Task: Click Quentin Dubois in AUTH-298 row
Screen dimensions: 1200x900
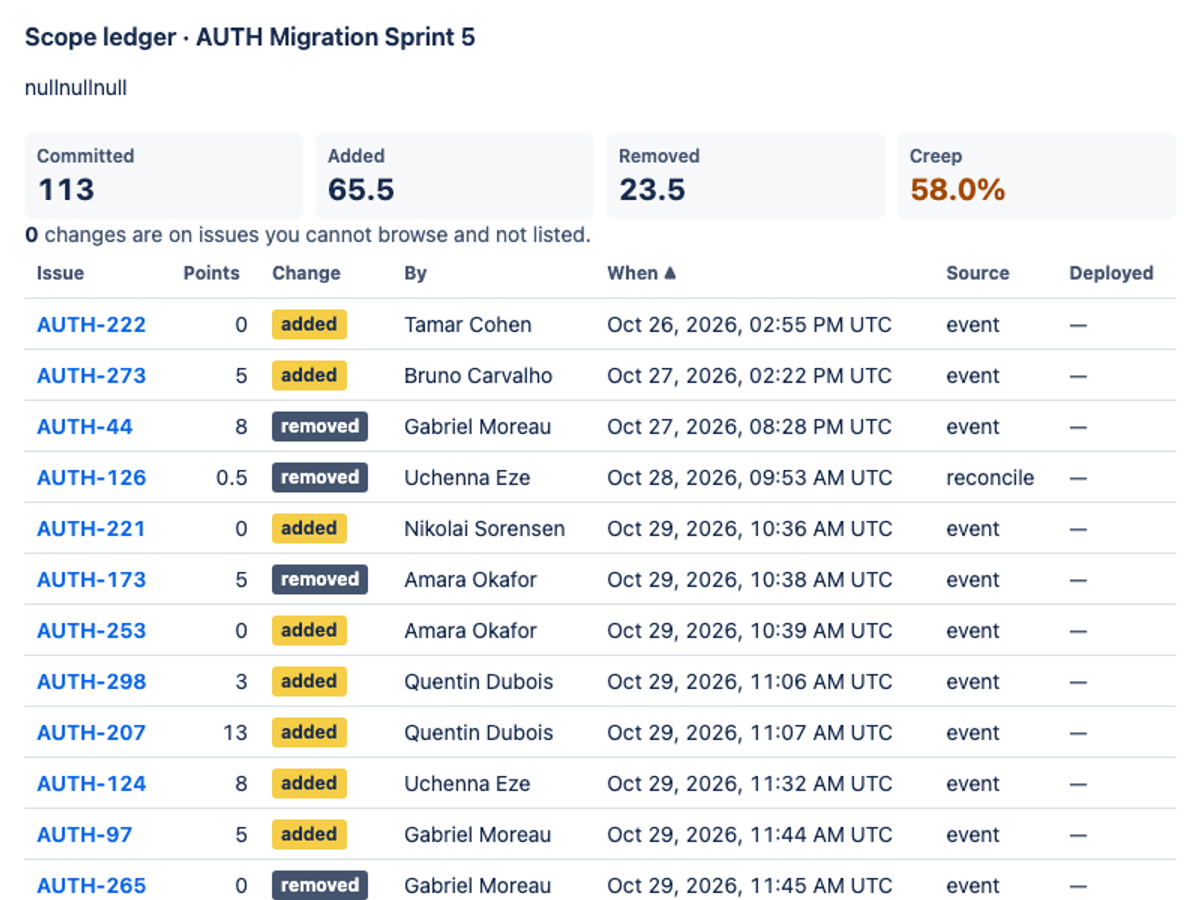Action: point(478,682)
